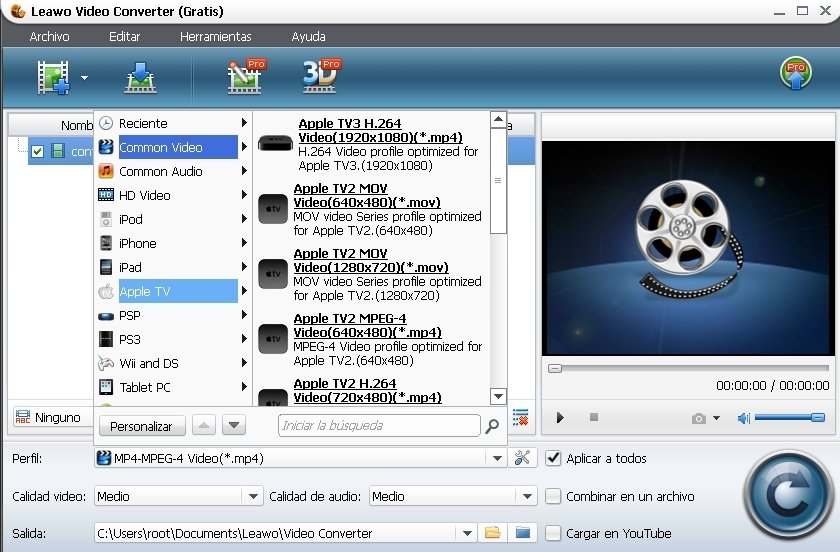Image resolution: width=840 pixels, height=552 pixels.
Task: Open the Archivo menu
Action: 49,36
